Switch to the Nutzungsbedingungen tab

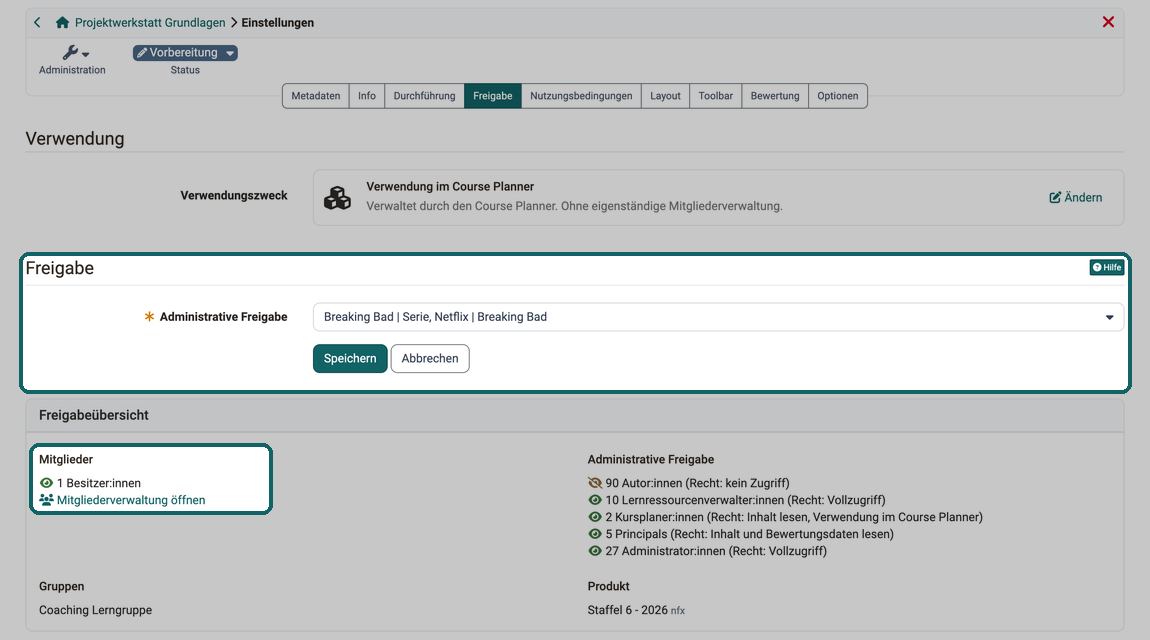click(581, 96)
